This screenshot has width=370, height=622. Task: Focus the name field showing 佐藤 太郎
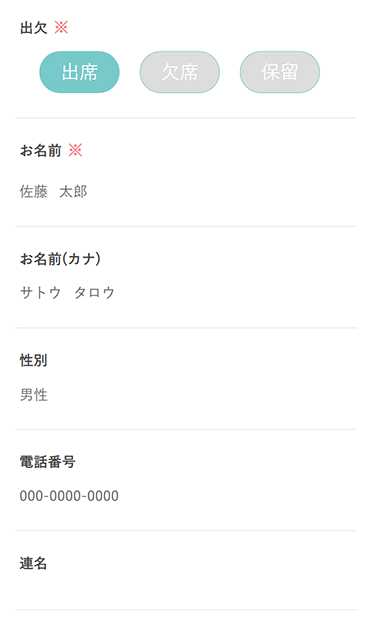pos(186,192)
